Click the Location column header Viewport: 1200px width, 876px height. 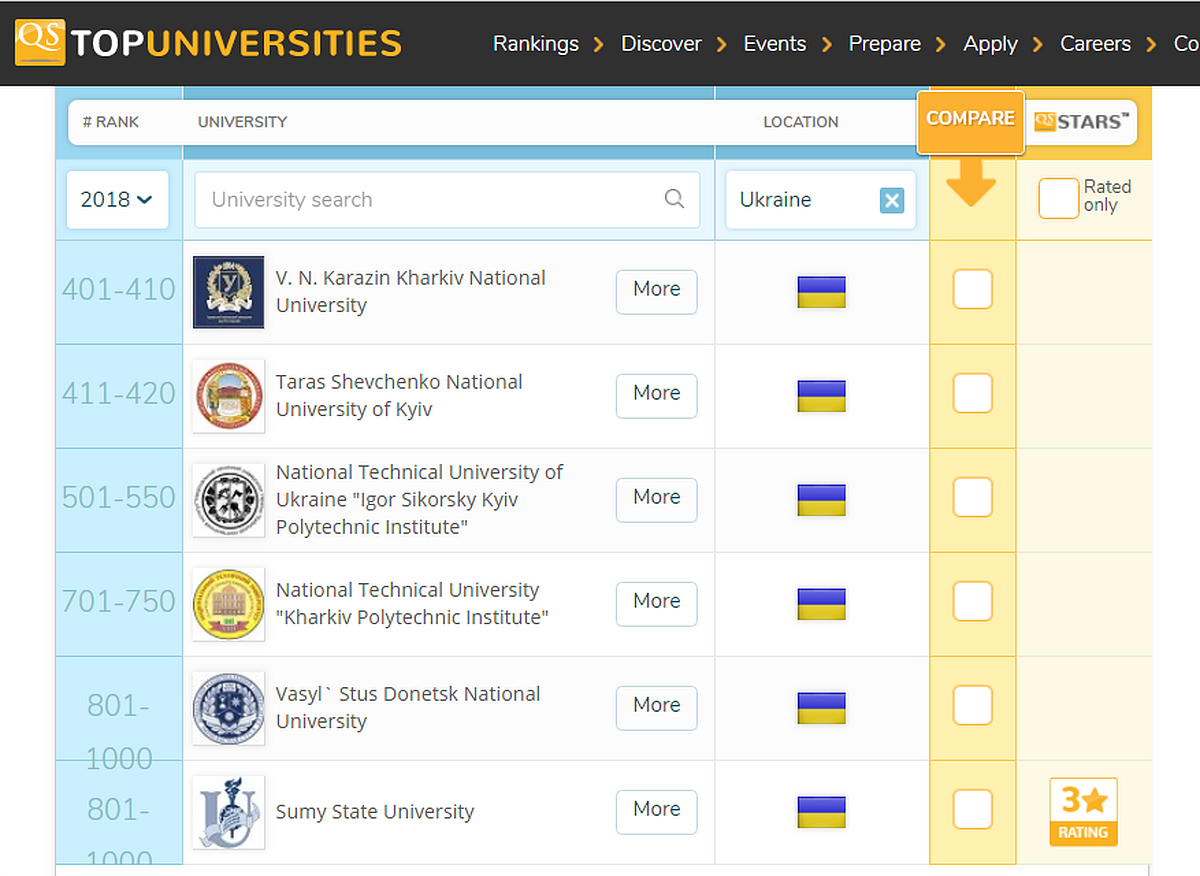(x=801, y=122)
